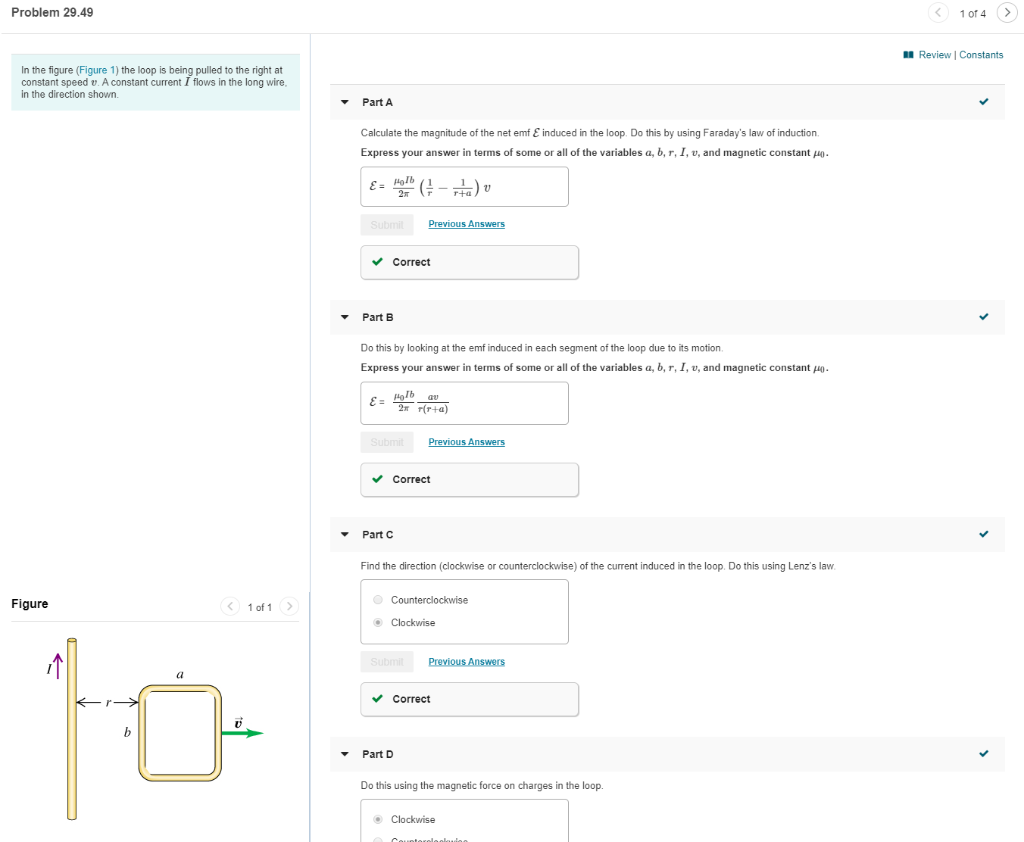Screen dimensions: 1024x842
Task: Click the Submit button in Part C
Action: tap(386, 661)
